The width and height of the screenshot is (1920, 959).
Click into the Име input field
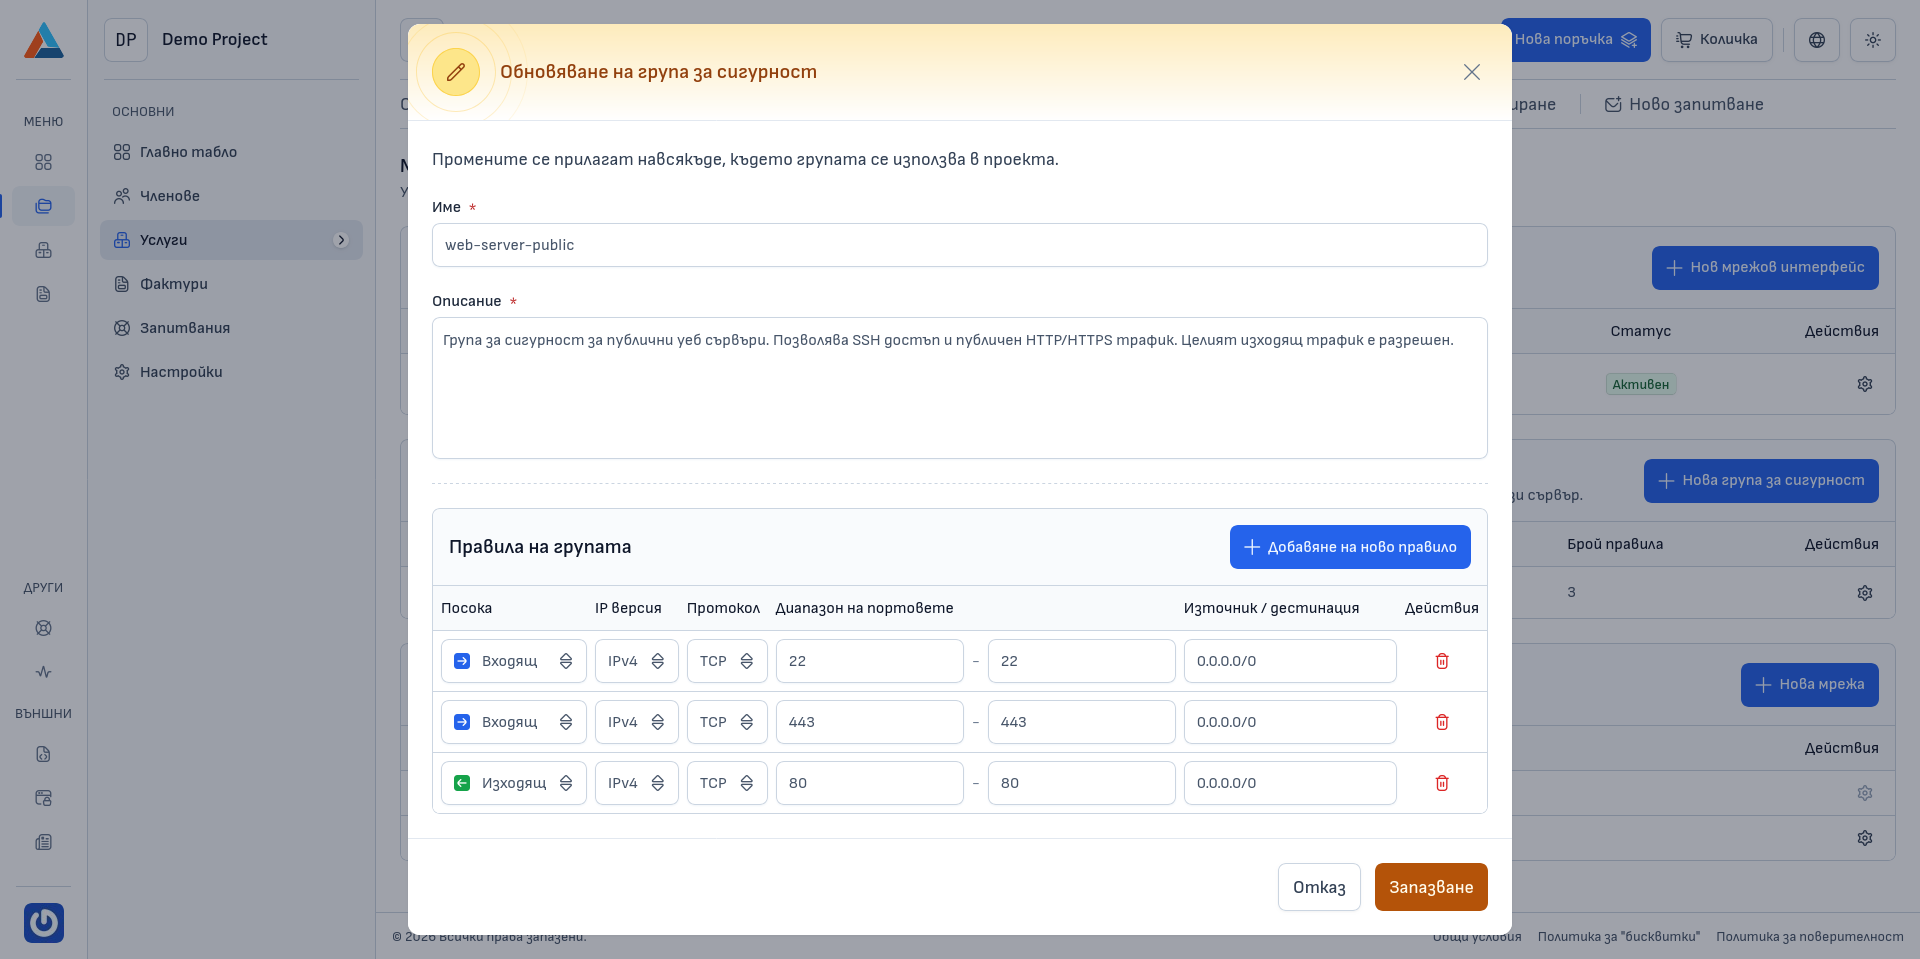(x=959, y=245)
